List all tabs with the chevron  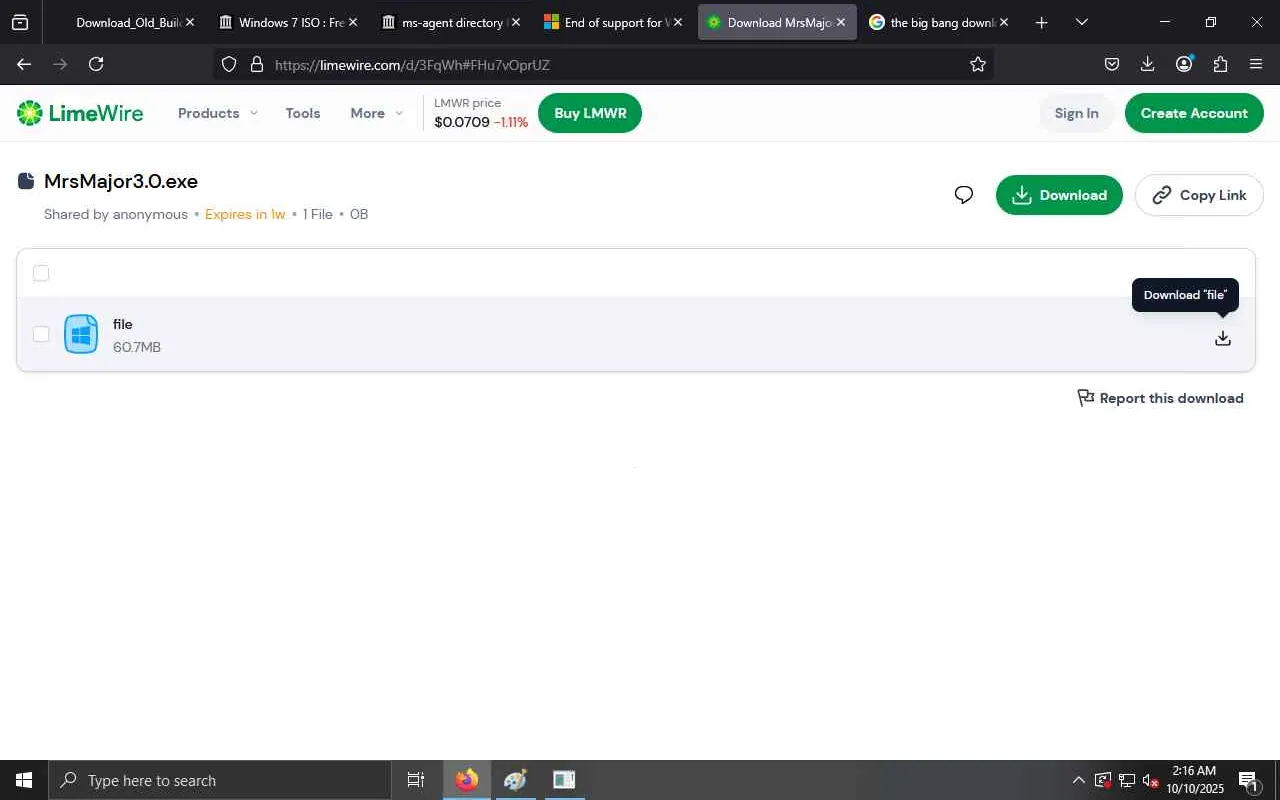point(1082,22)
